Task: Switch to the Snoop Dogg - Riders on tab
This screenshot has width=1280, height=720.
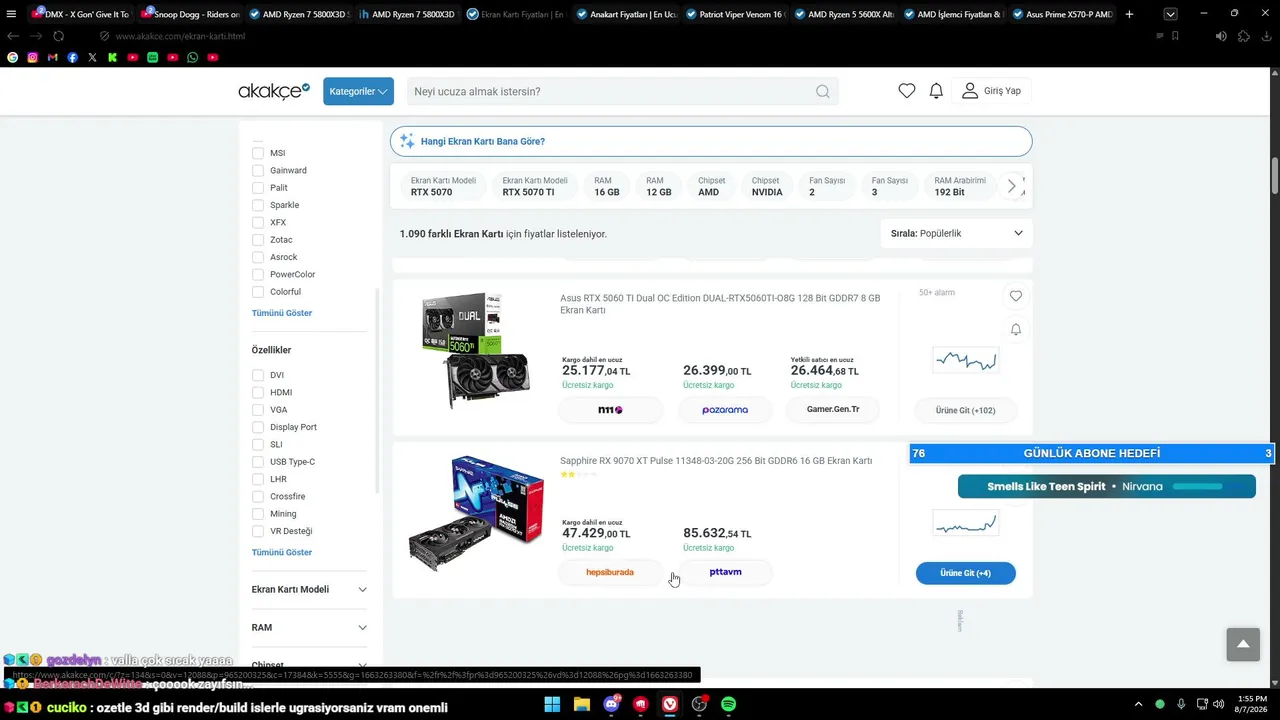Action: (x=190, y=14)
